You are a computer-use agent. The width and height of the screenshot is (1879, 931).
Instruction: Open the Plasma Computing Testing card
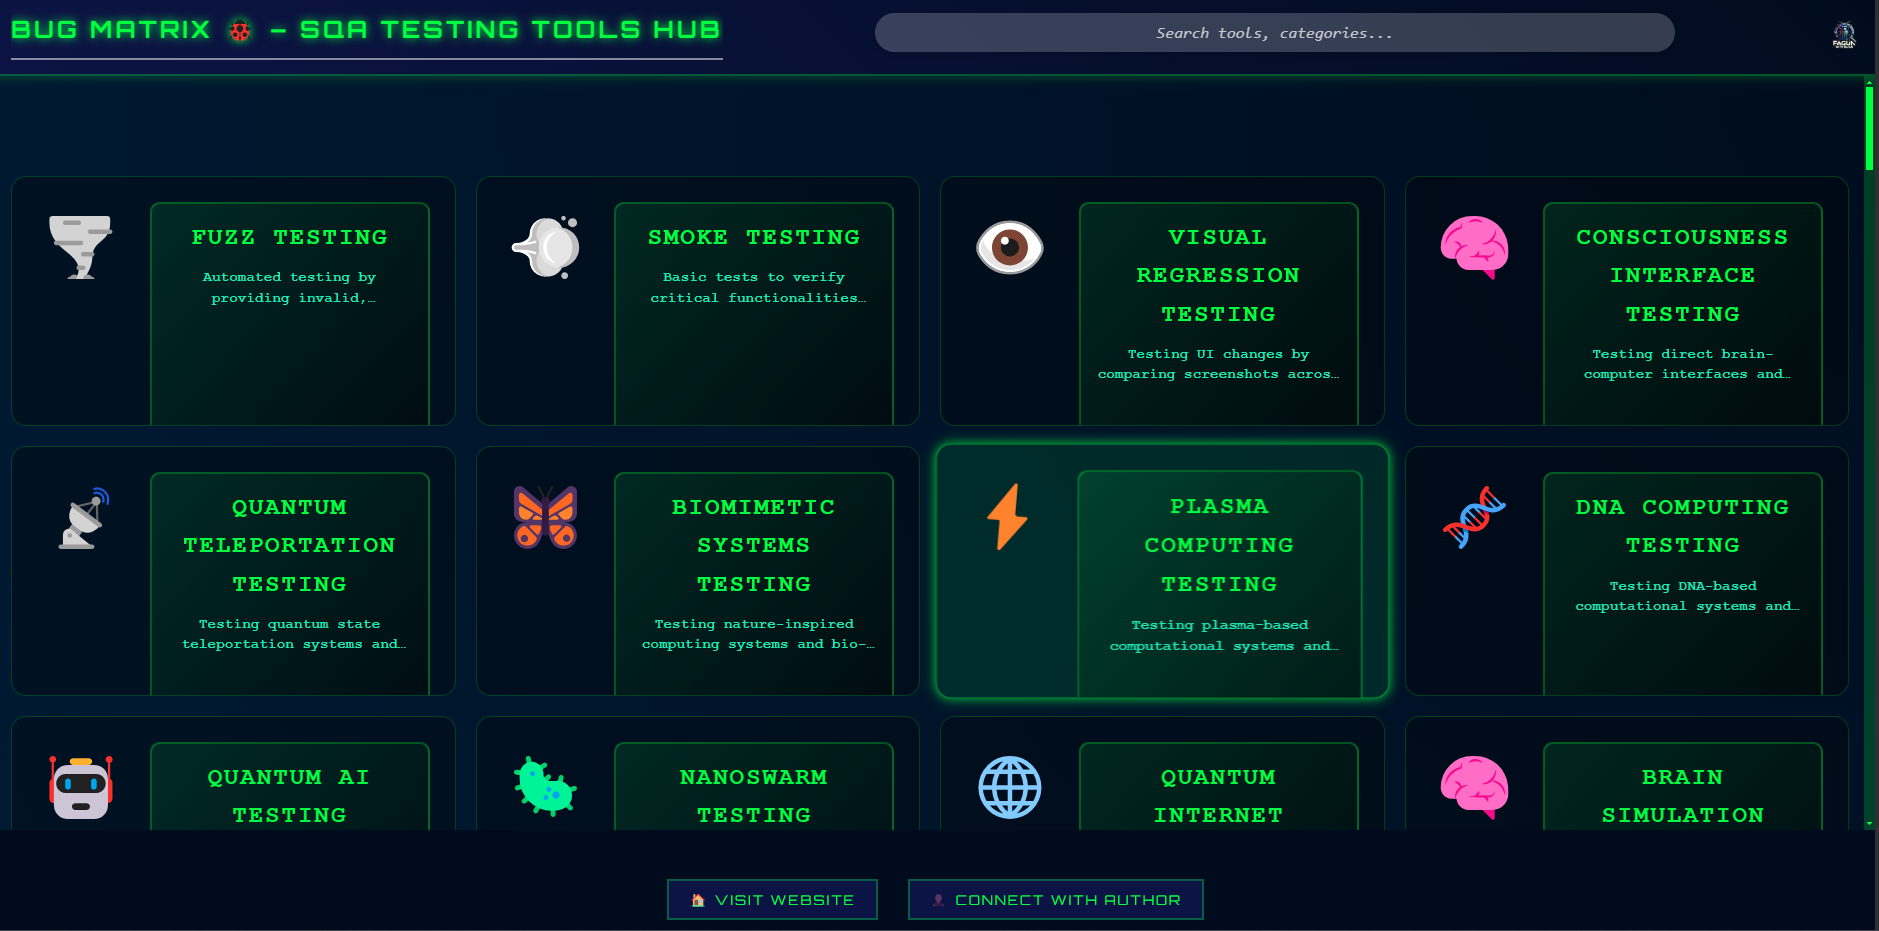click(1162, 571)
